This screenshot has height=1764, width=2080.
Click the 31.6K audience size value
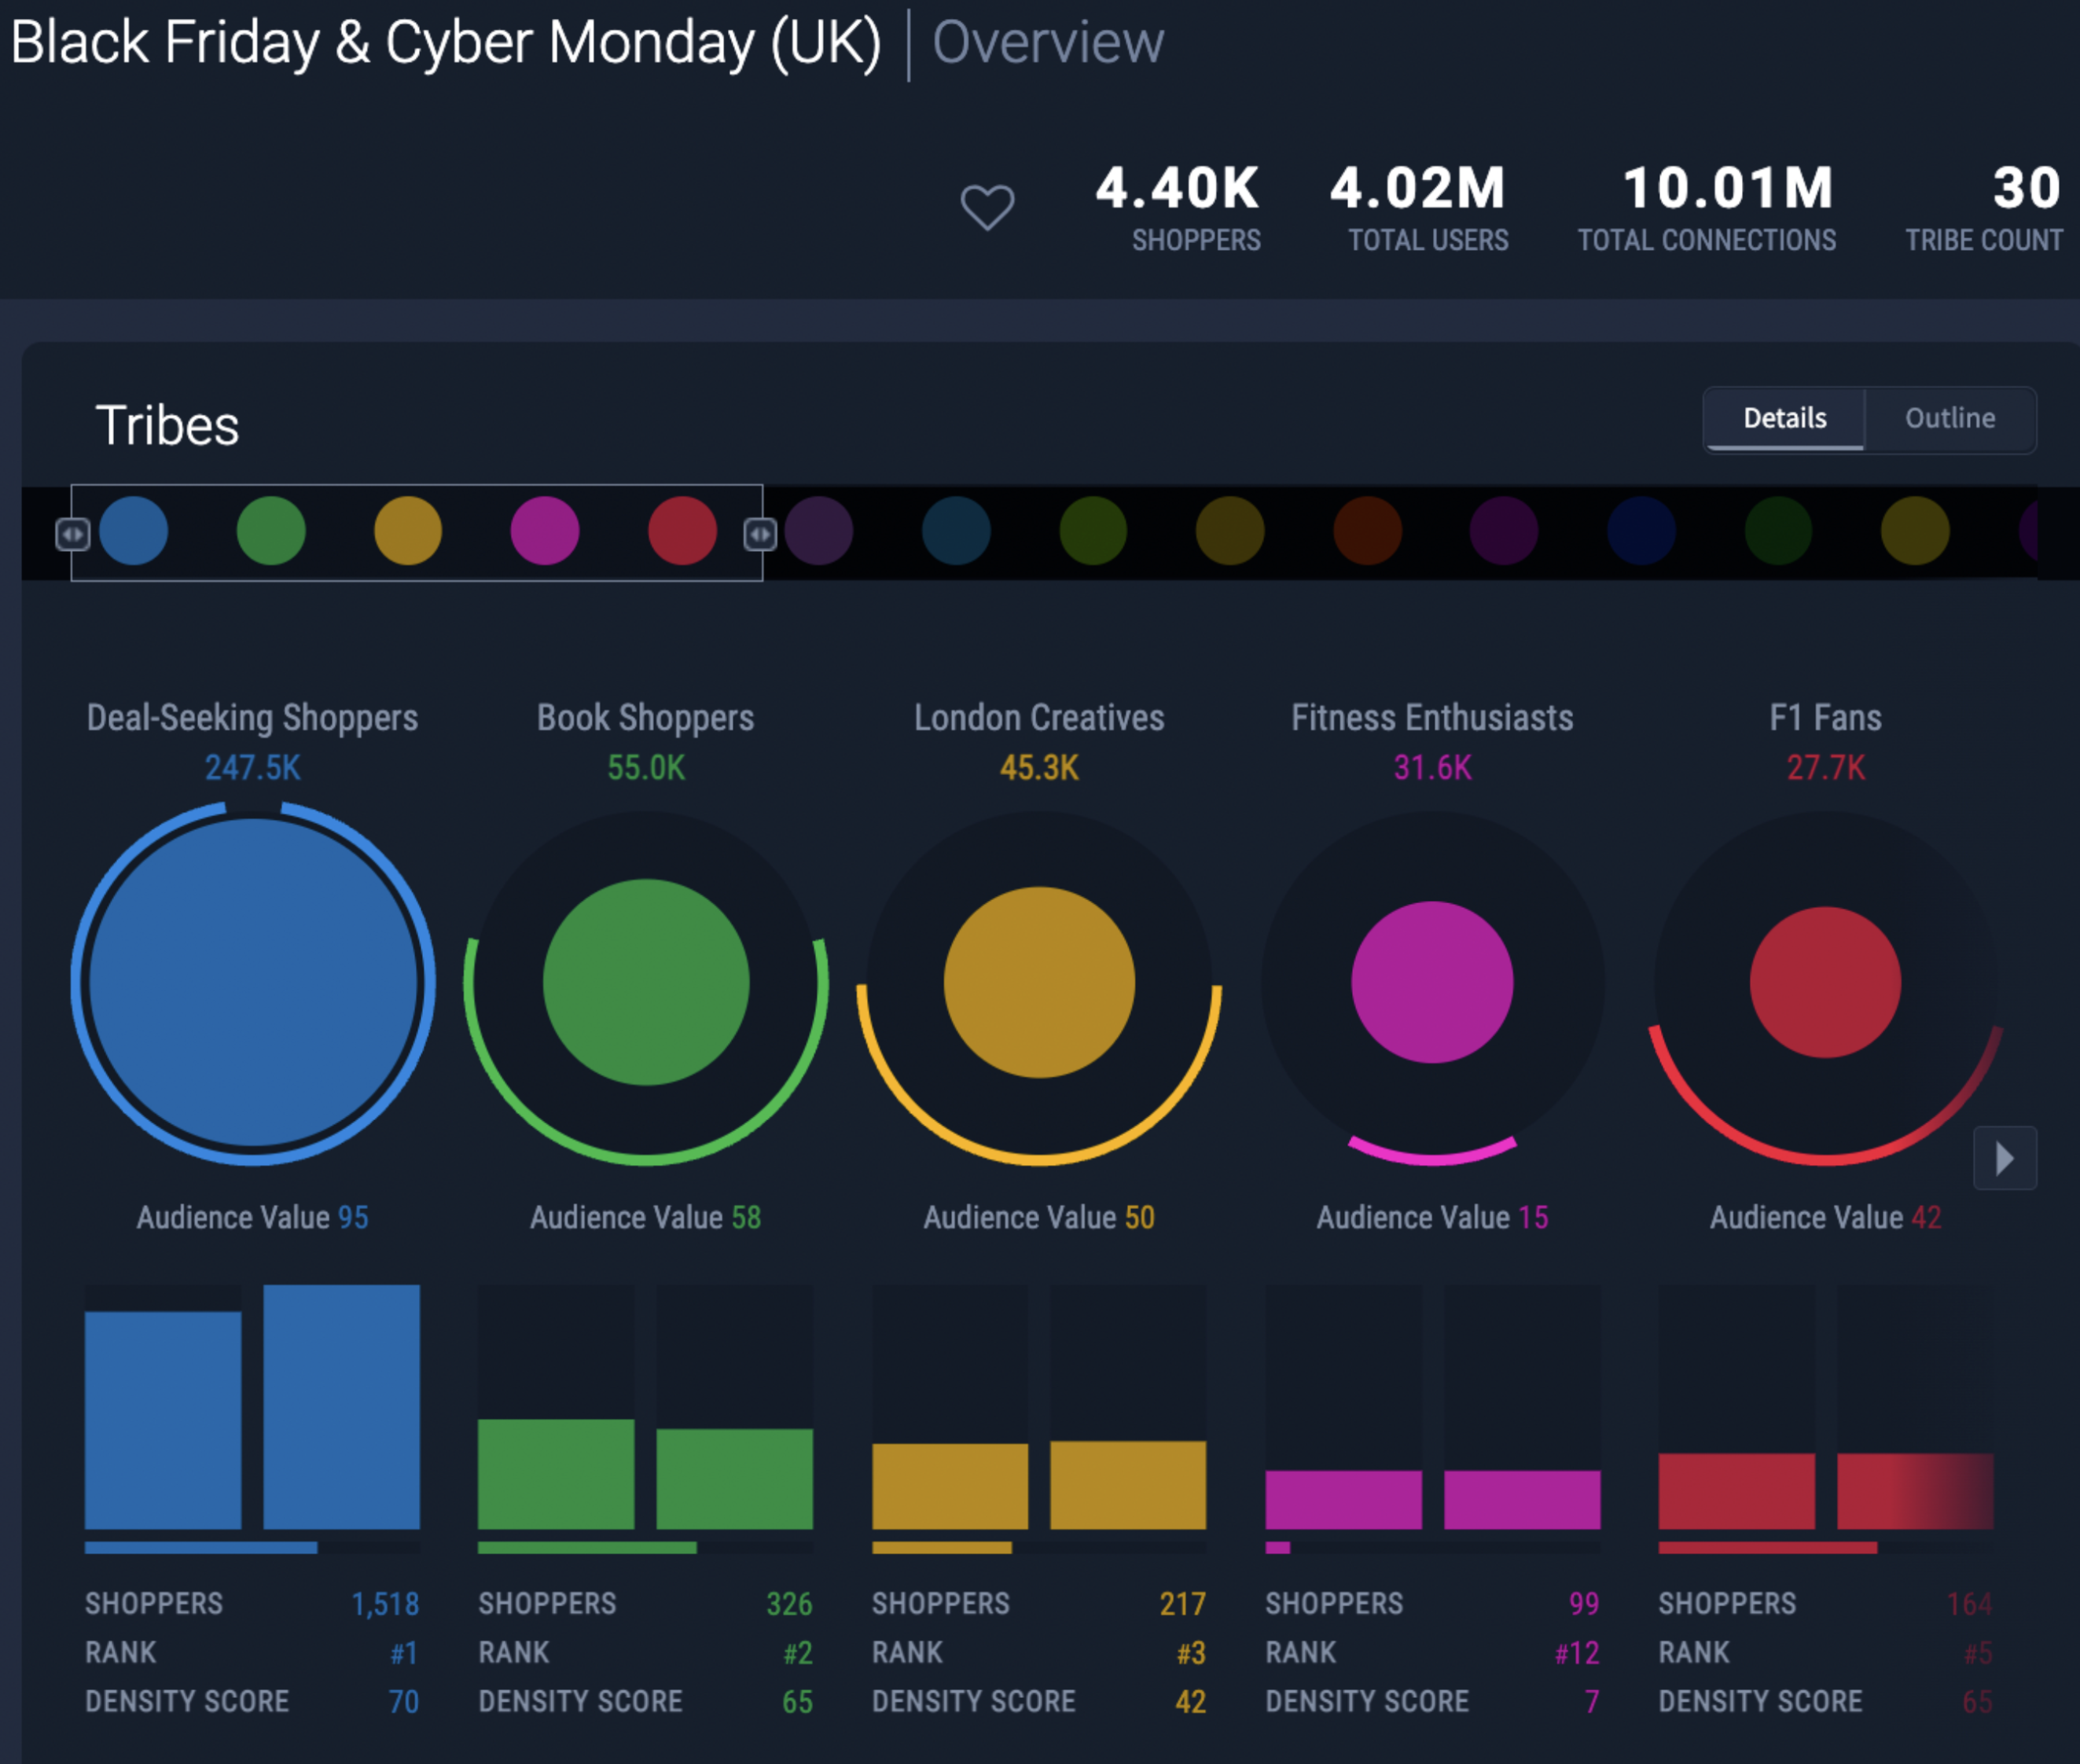[x=1432, y=767]
